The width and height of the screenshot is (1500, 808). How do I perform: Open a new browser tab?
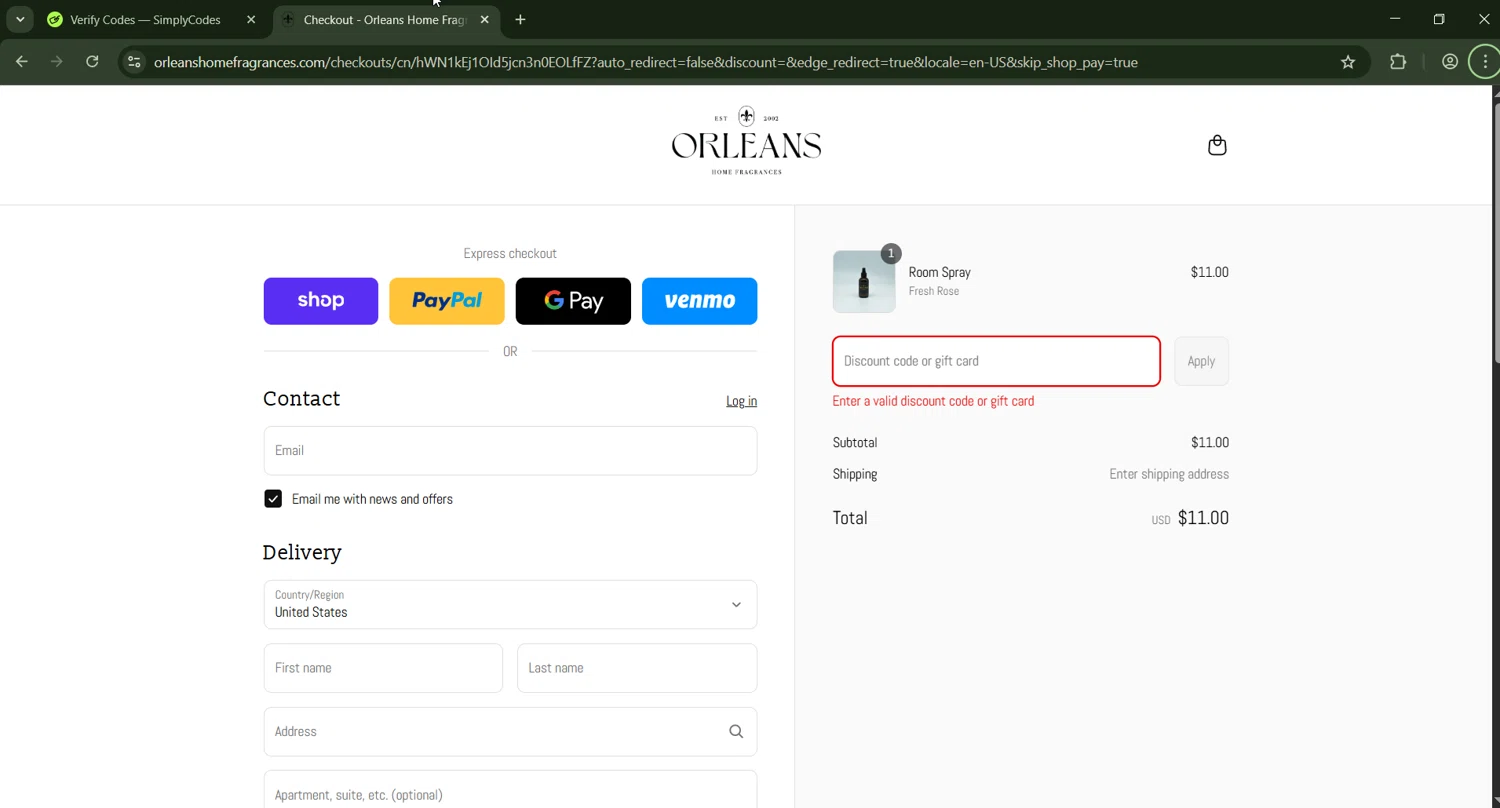520,19
